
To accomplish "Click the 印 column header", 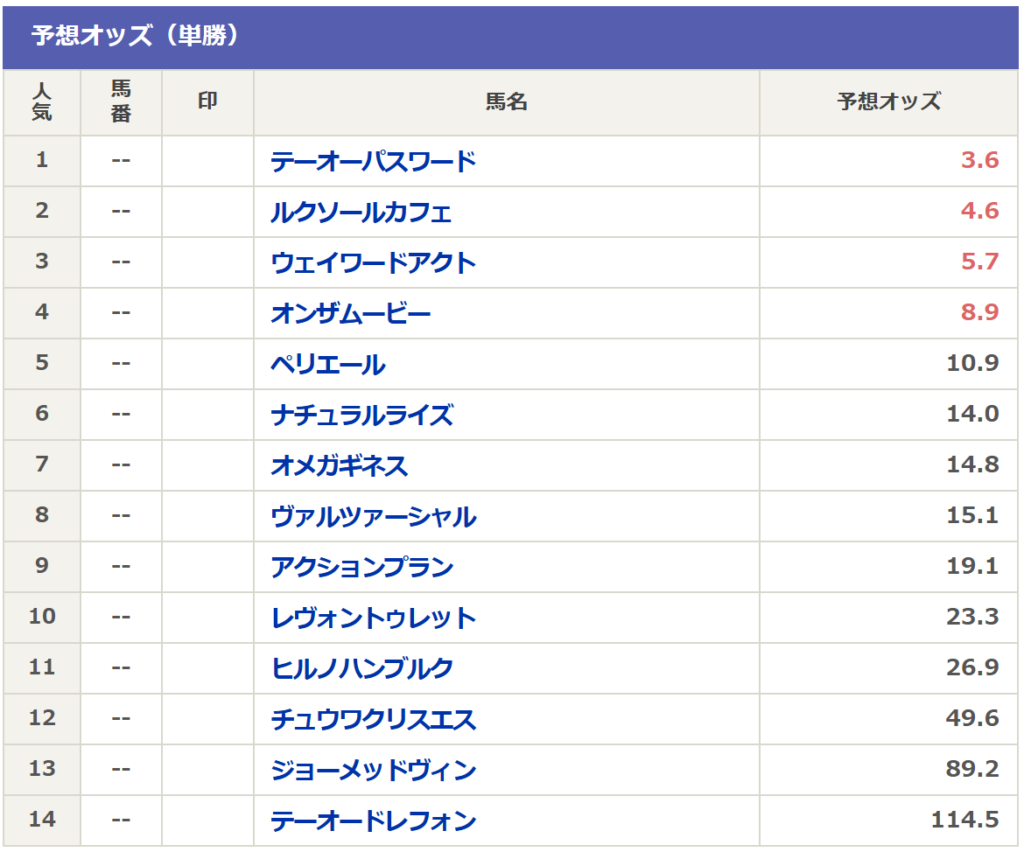I will tap(208, 102).
